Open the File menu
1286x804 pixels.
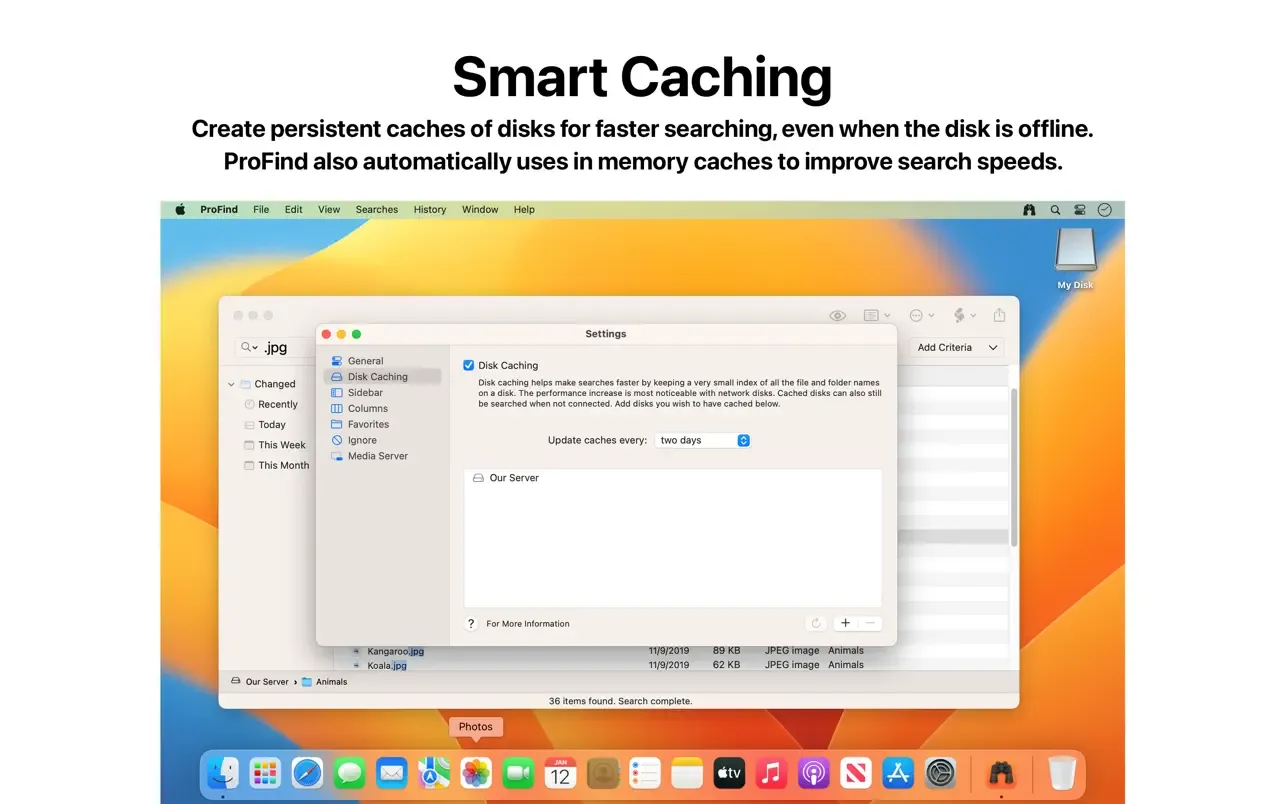coord(261,210)
